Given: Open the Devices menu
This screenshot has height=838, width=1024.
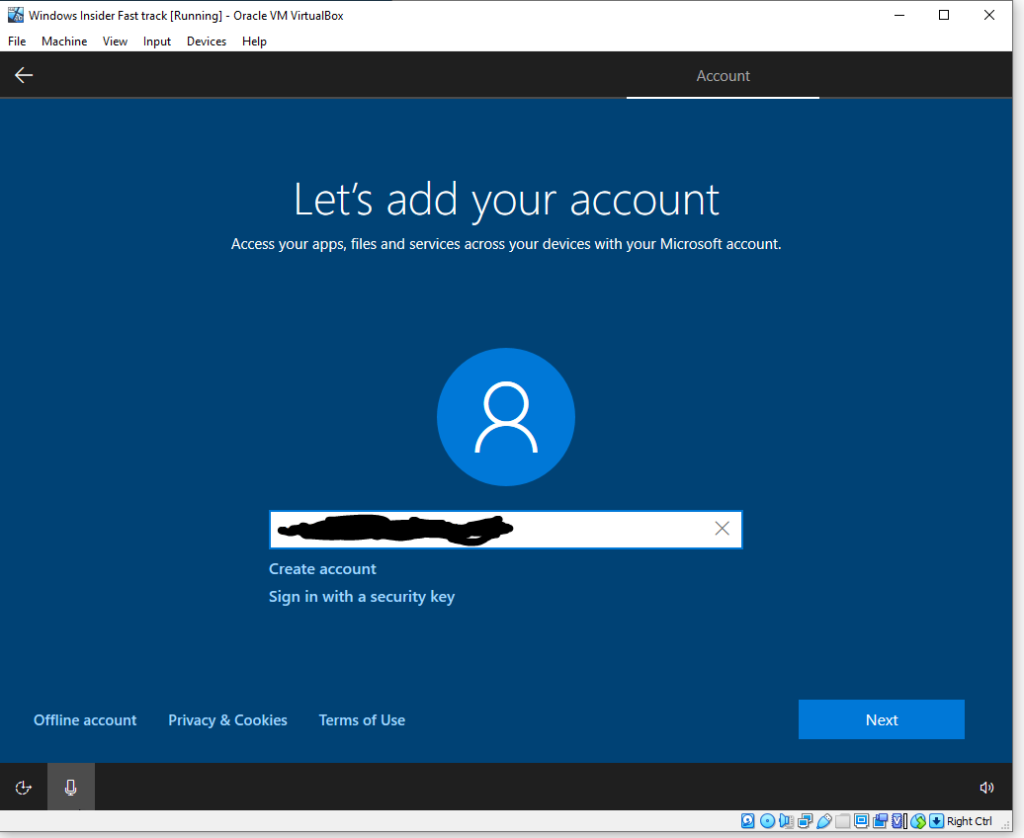Looking at the screenshot, I should tap(206, 41).
